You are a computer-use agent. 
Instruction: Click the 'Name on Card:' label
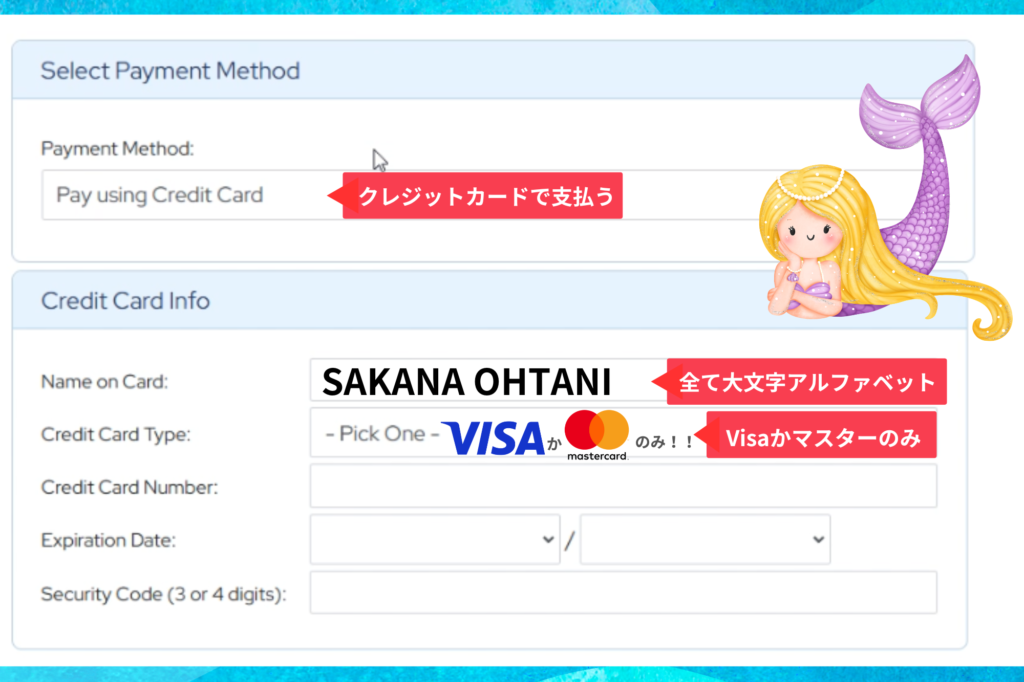[104, 382]
